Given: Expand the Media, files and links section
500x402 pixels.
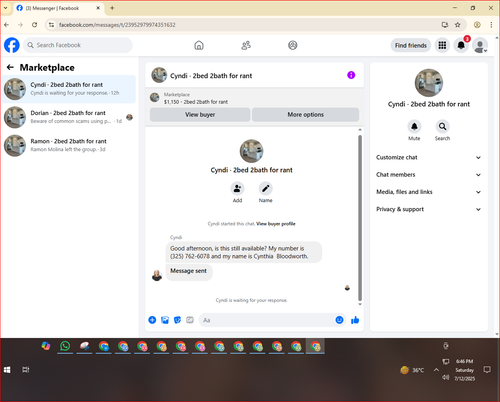Looking at the screenshot, I should tap(428, 192).
